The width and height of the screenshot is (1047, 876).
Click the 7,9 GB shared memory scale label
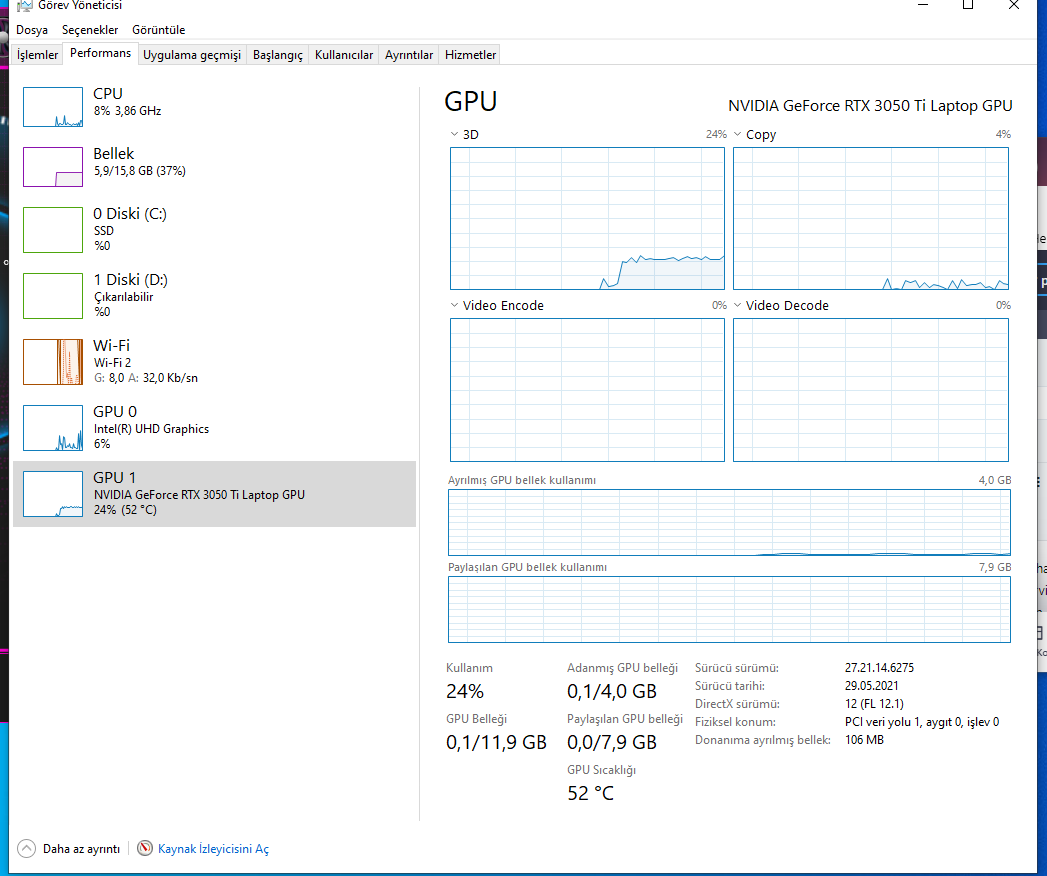tap(995, 567)
